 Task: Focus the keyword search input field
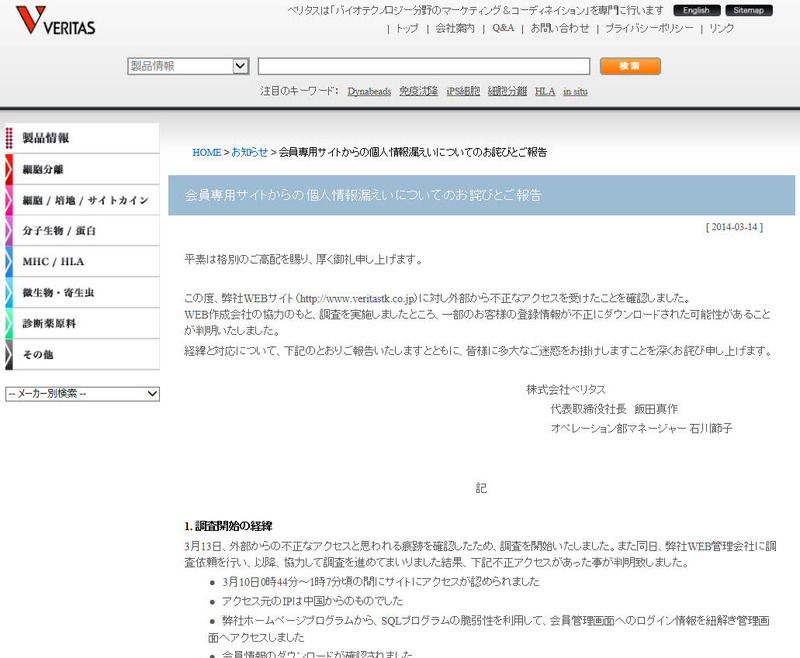tap(423, 66)
